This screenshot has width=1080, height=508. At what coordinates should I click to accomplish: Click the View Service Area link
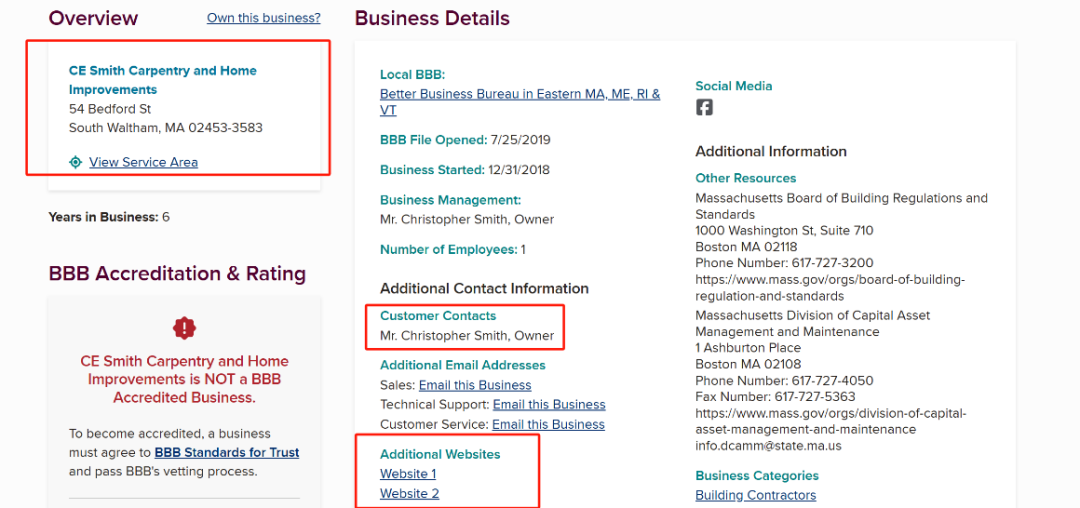click(x=143, y=162)
